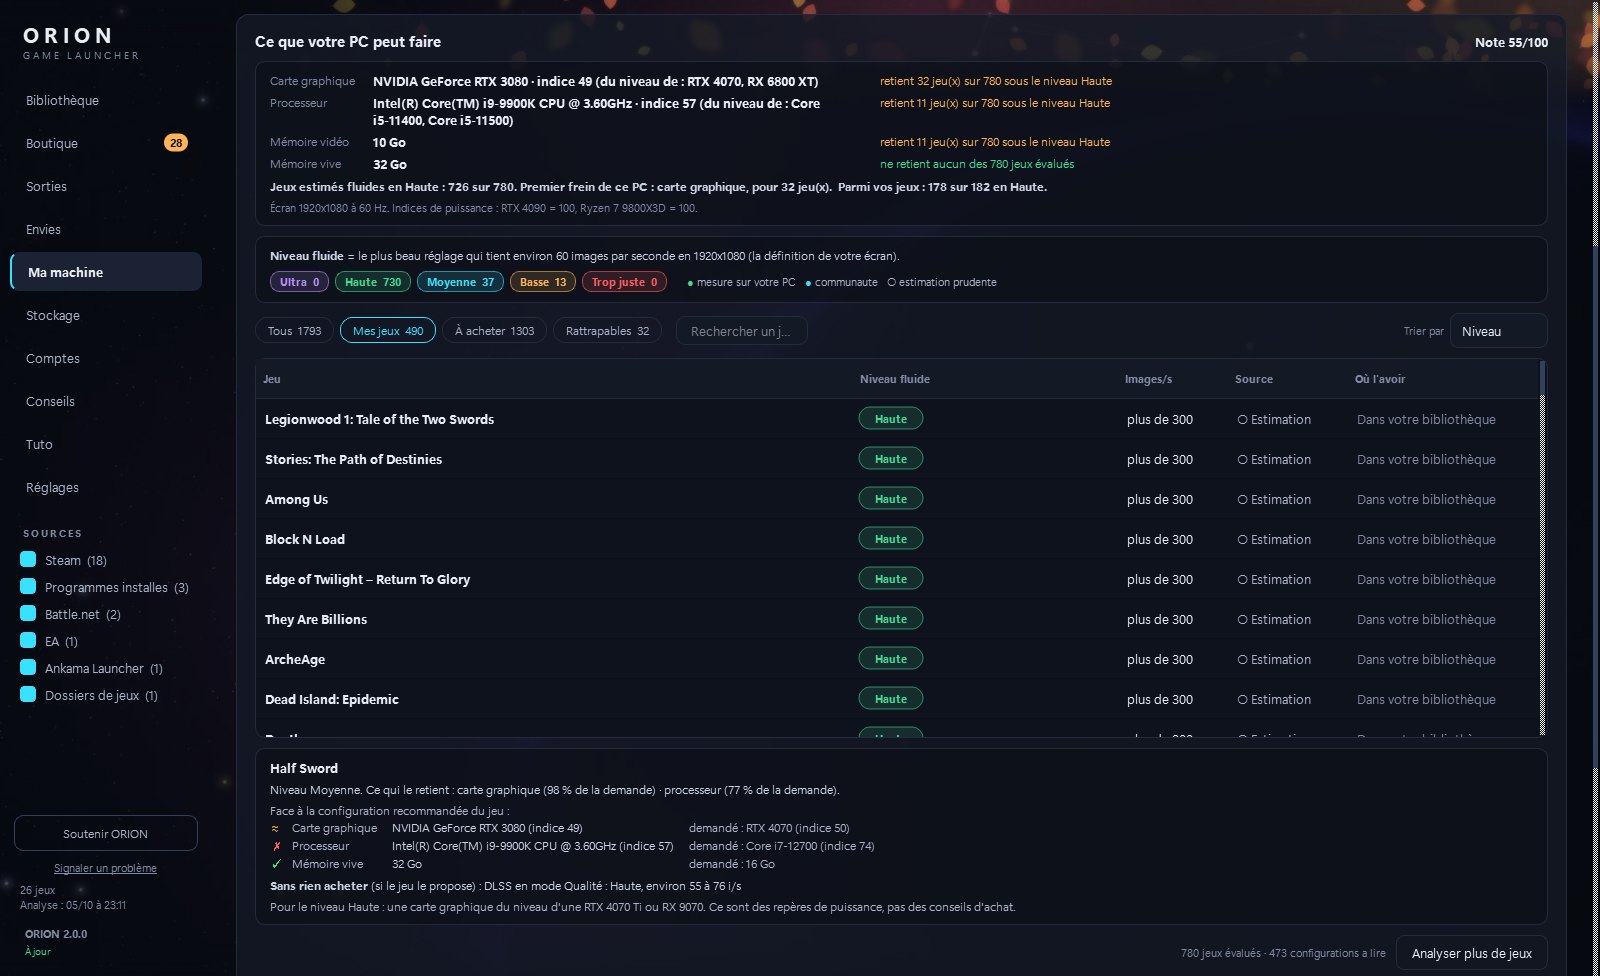Select the Block N Load row
This screenshot has height=976, width=1600.
click(x=897, y=539)
